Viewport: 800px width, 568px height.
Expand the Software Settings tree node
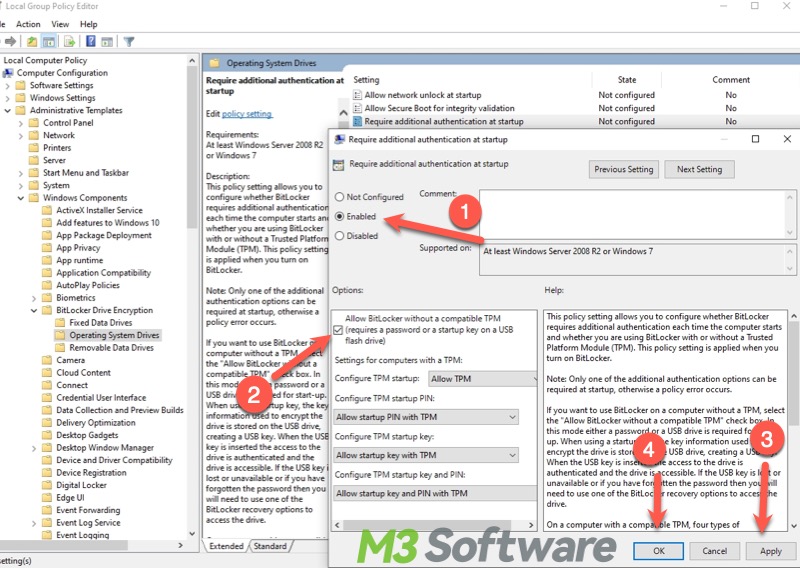(x=8, y=86)
